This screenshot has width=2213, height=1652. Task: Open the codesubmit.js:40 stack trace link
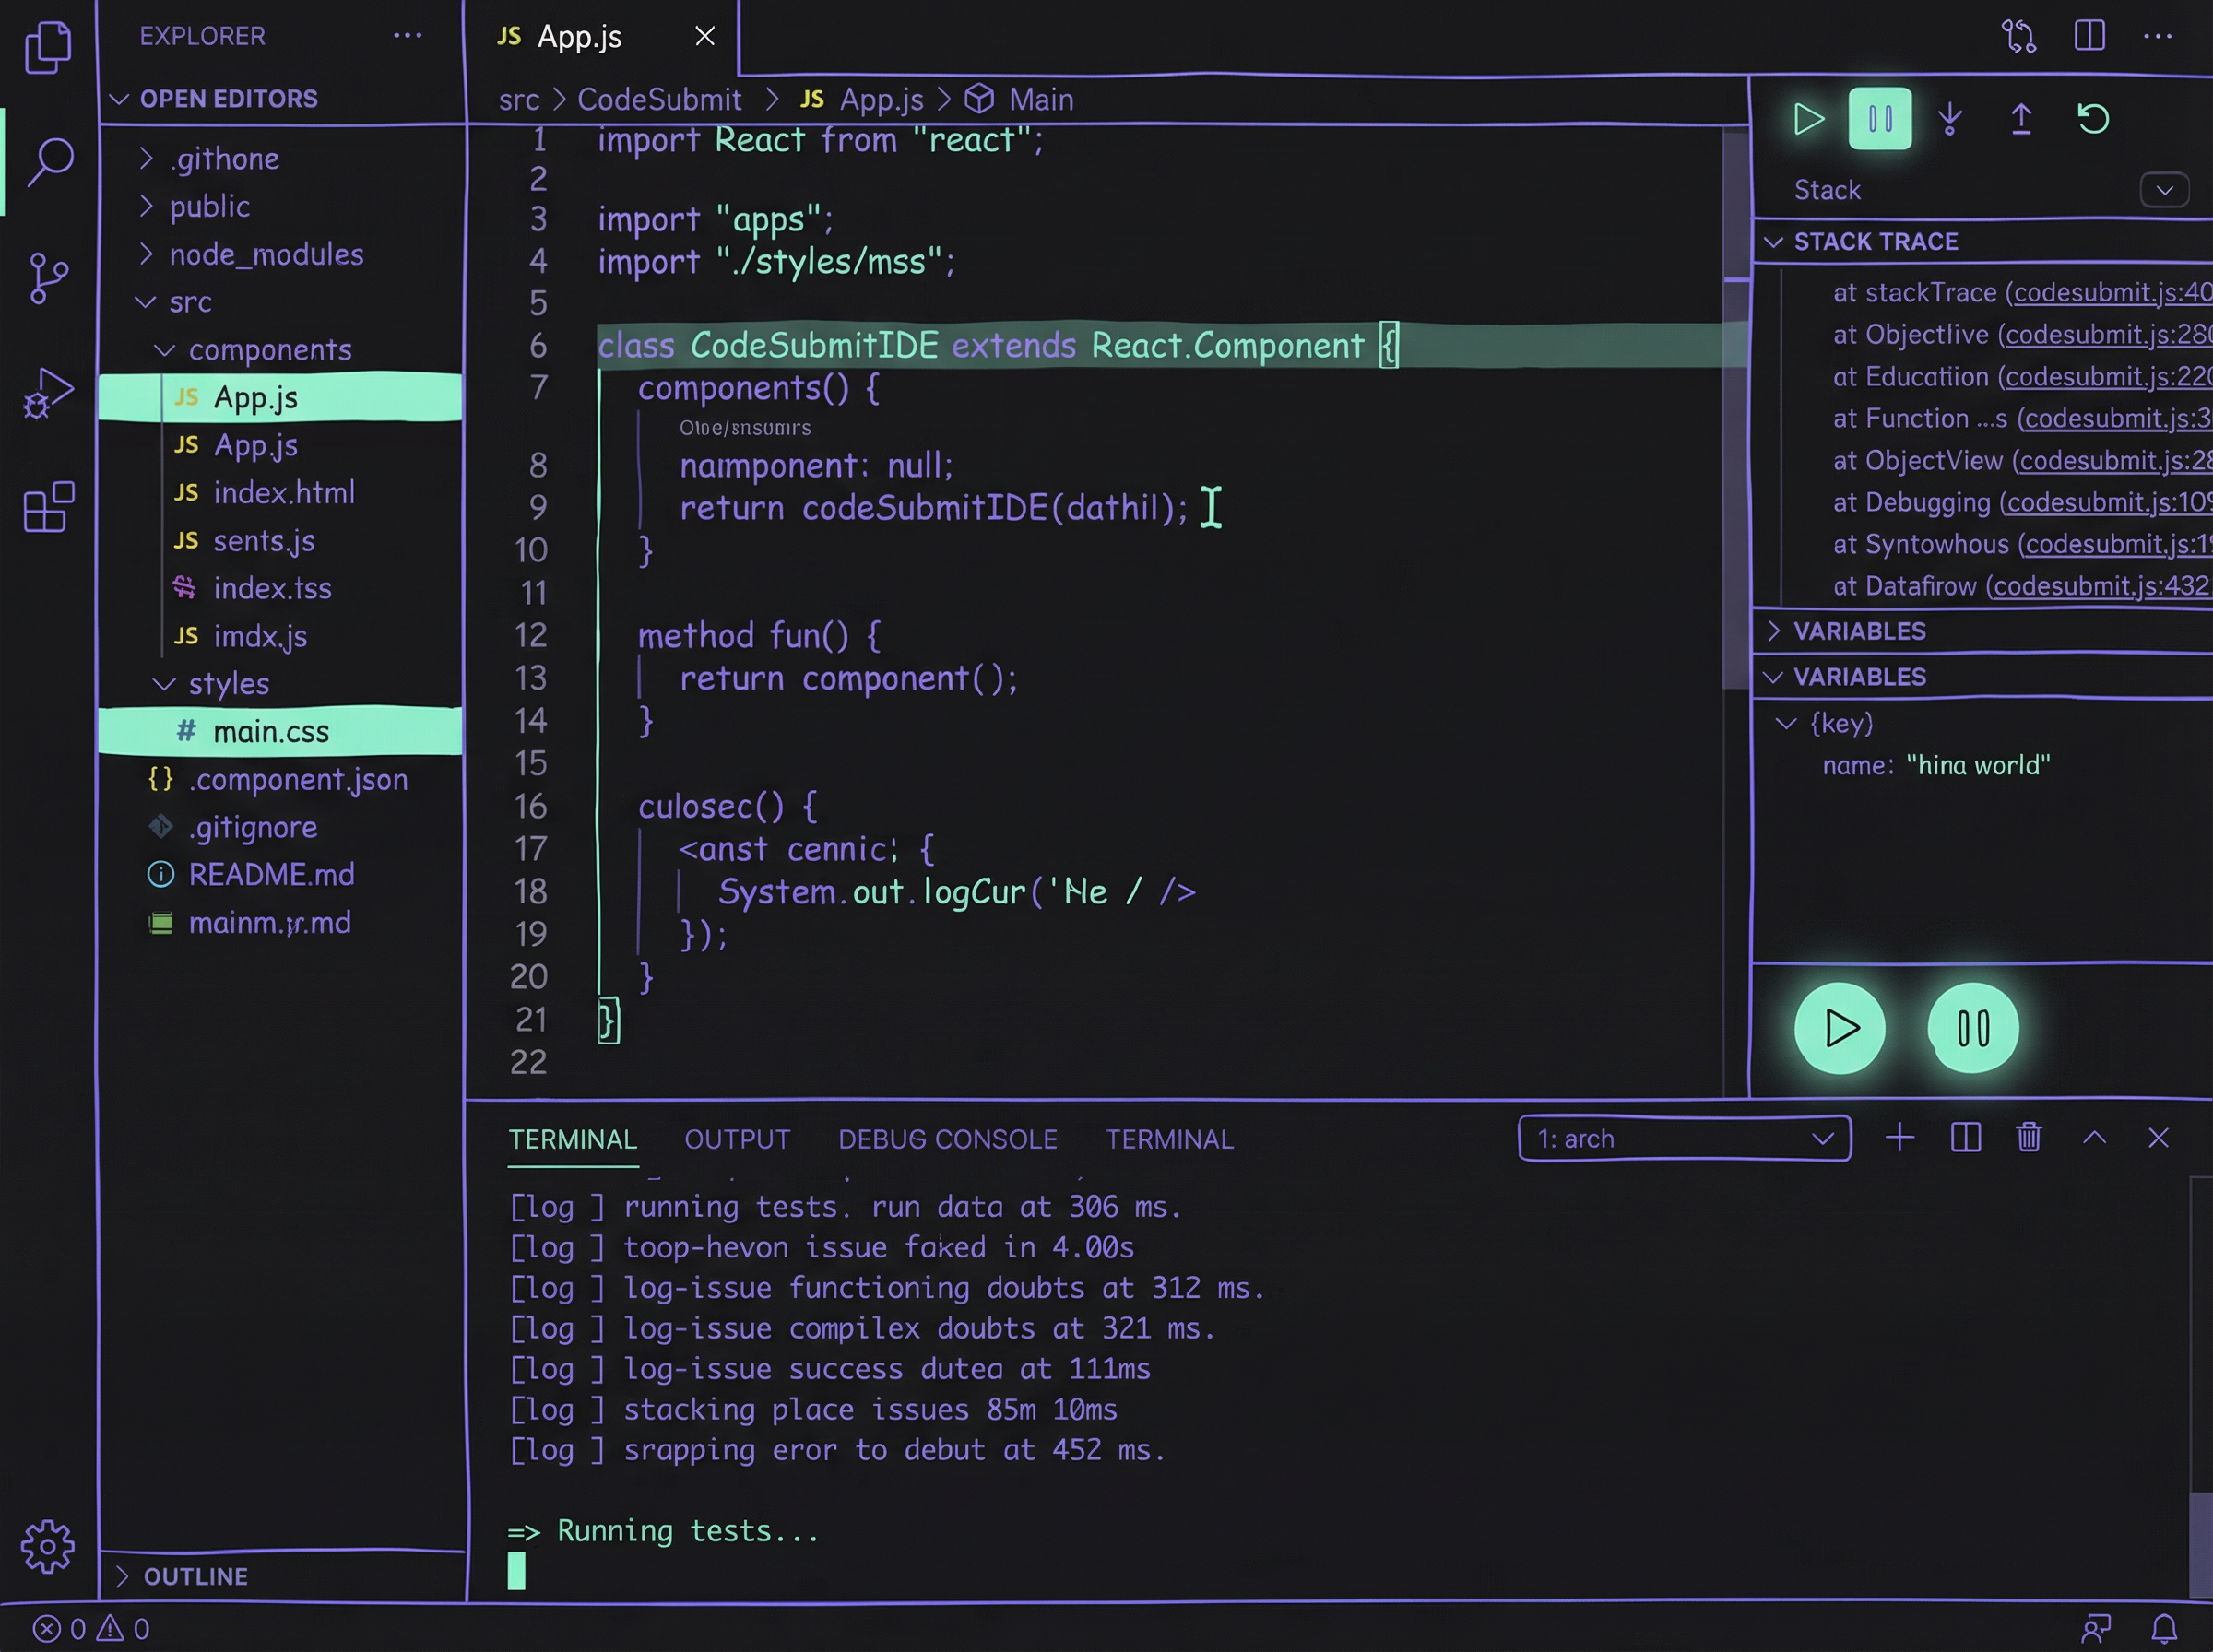point(2108,292)
